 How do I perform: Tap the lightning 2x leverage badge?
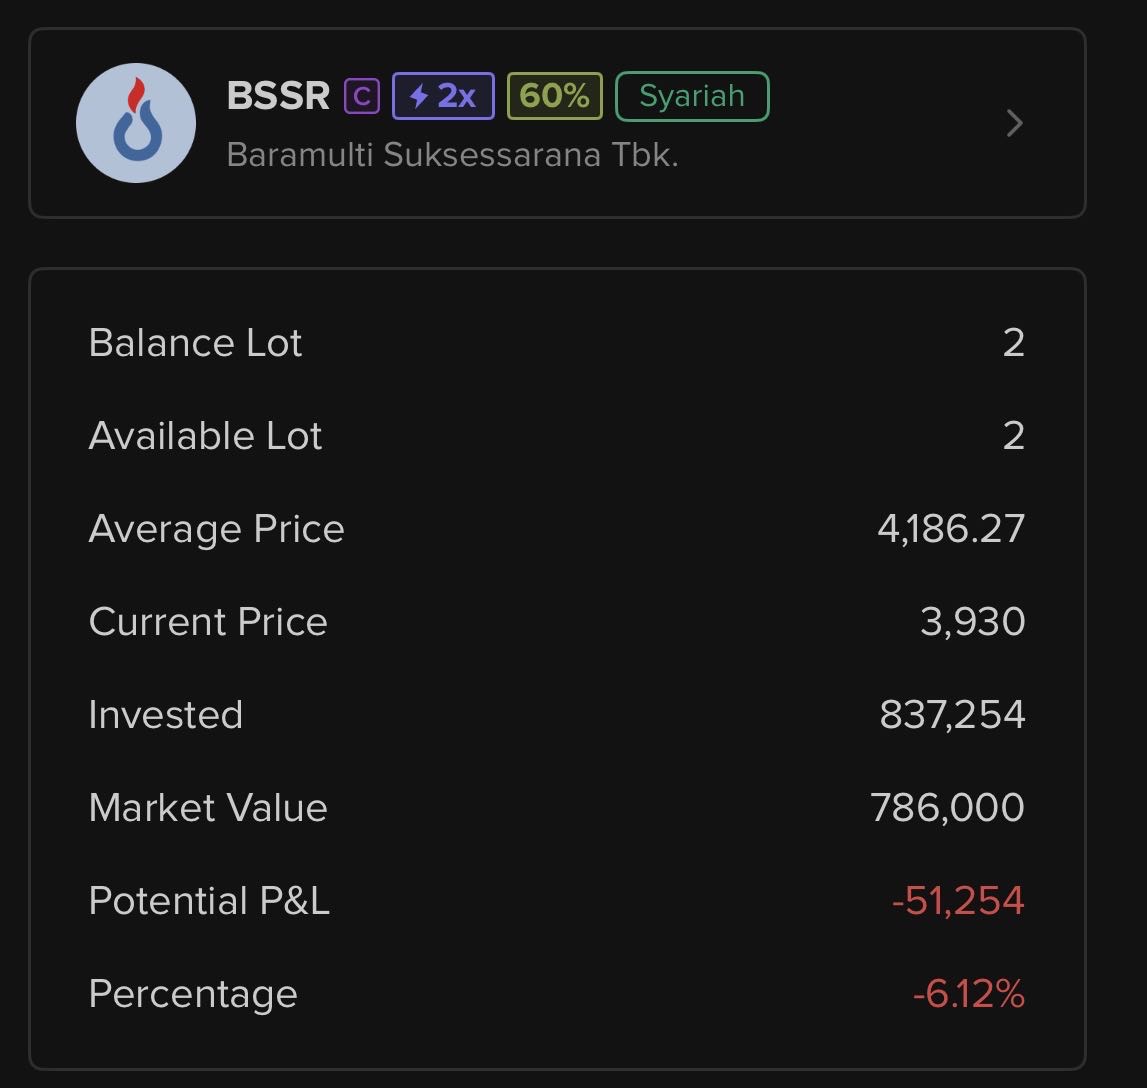pyautogui.click(x=443, y=96)
